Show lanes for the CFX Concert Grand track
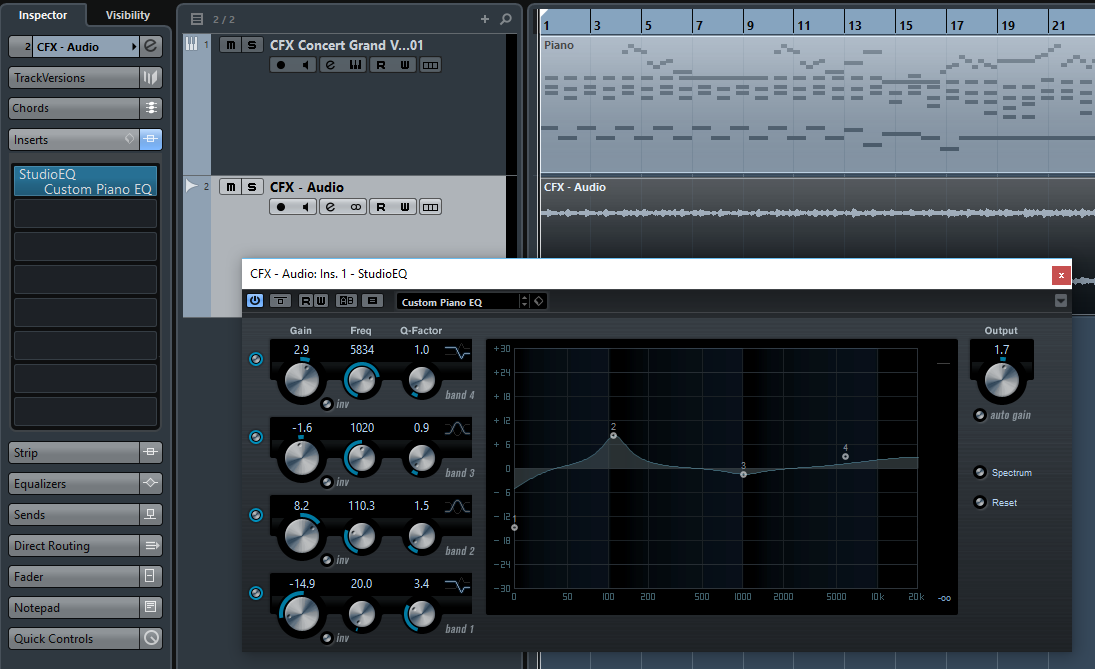 [430, 65]
